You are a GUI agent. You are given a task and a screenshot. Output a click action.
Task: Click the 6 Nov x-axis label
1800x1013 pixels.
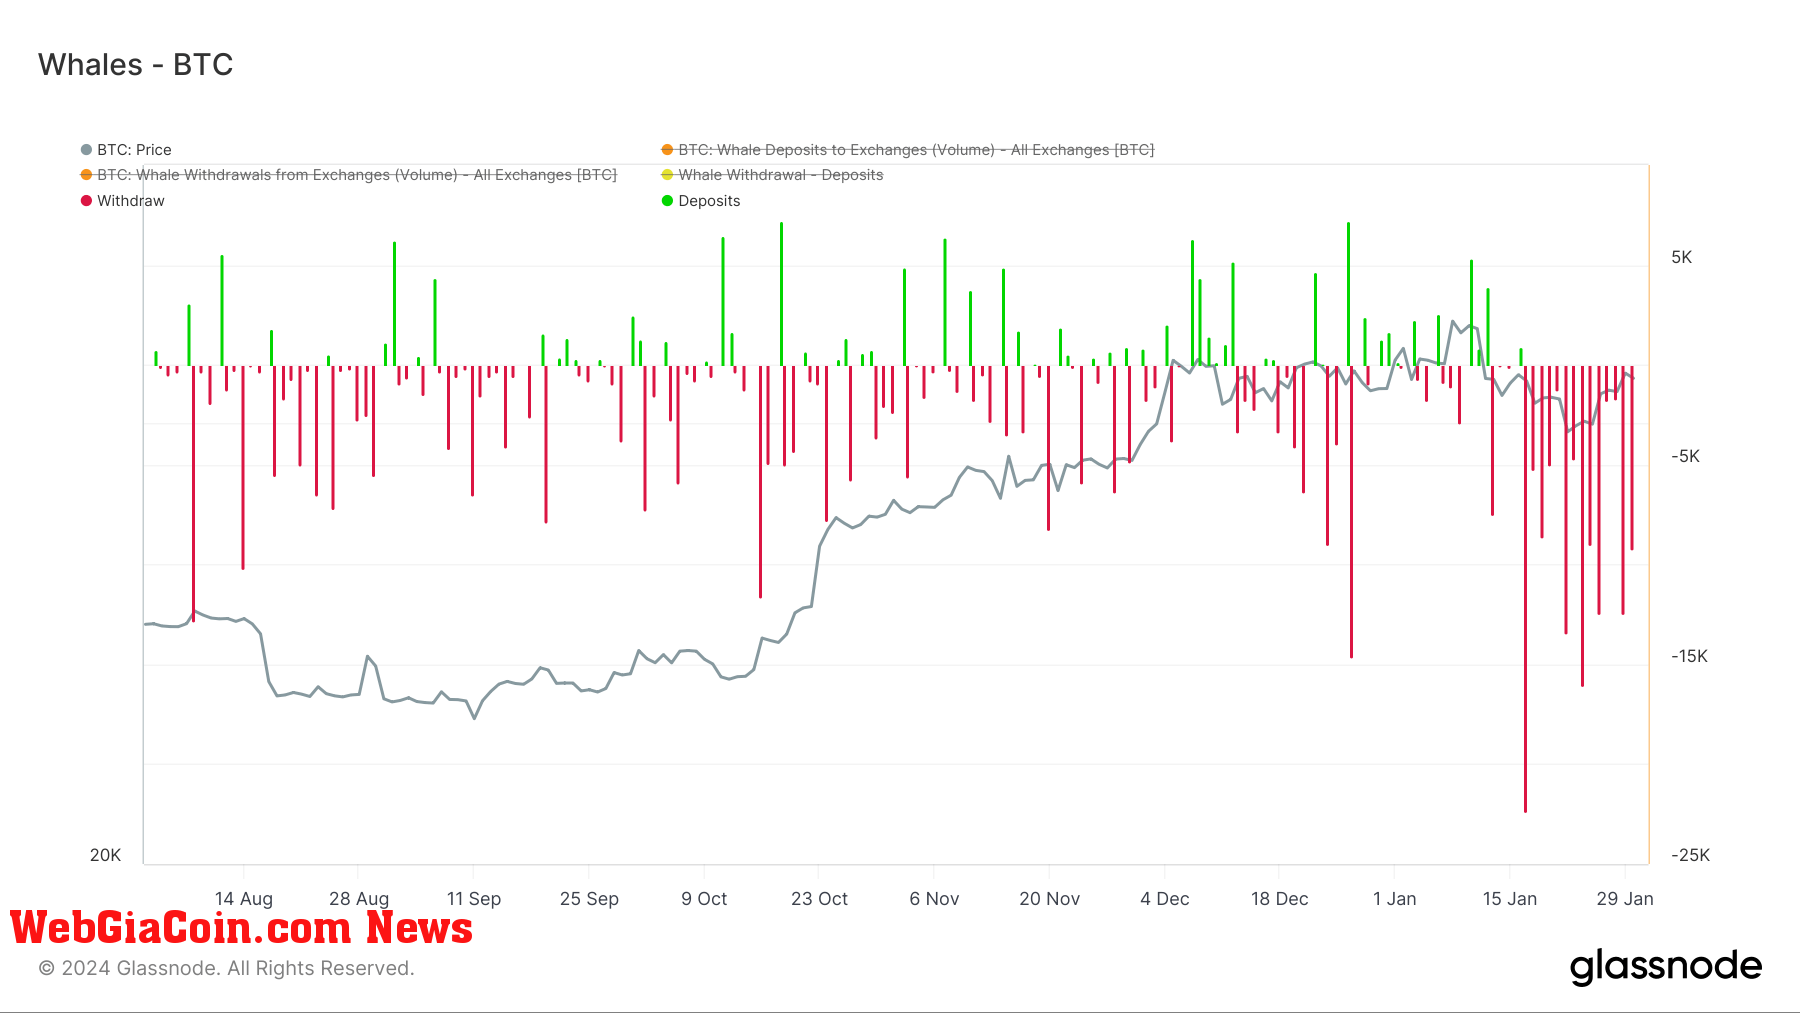(x=934, y=899)
